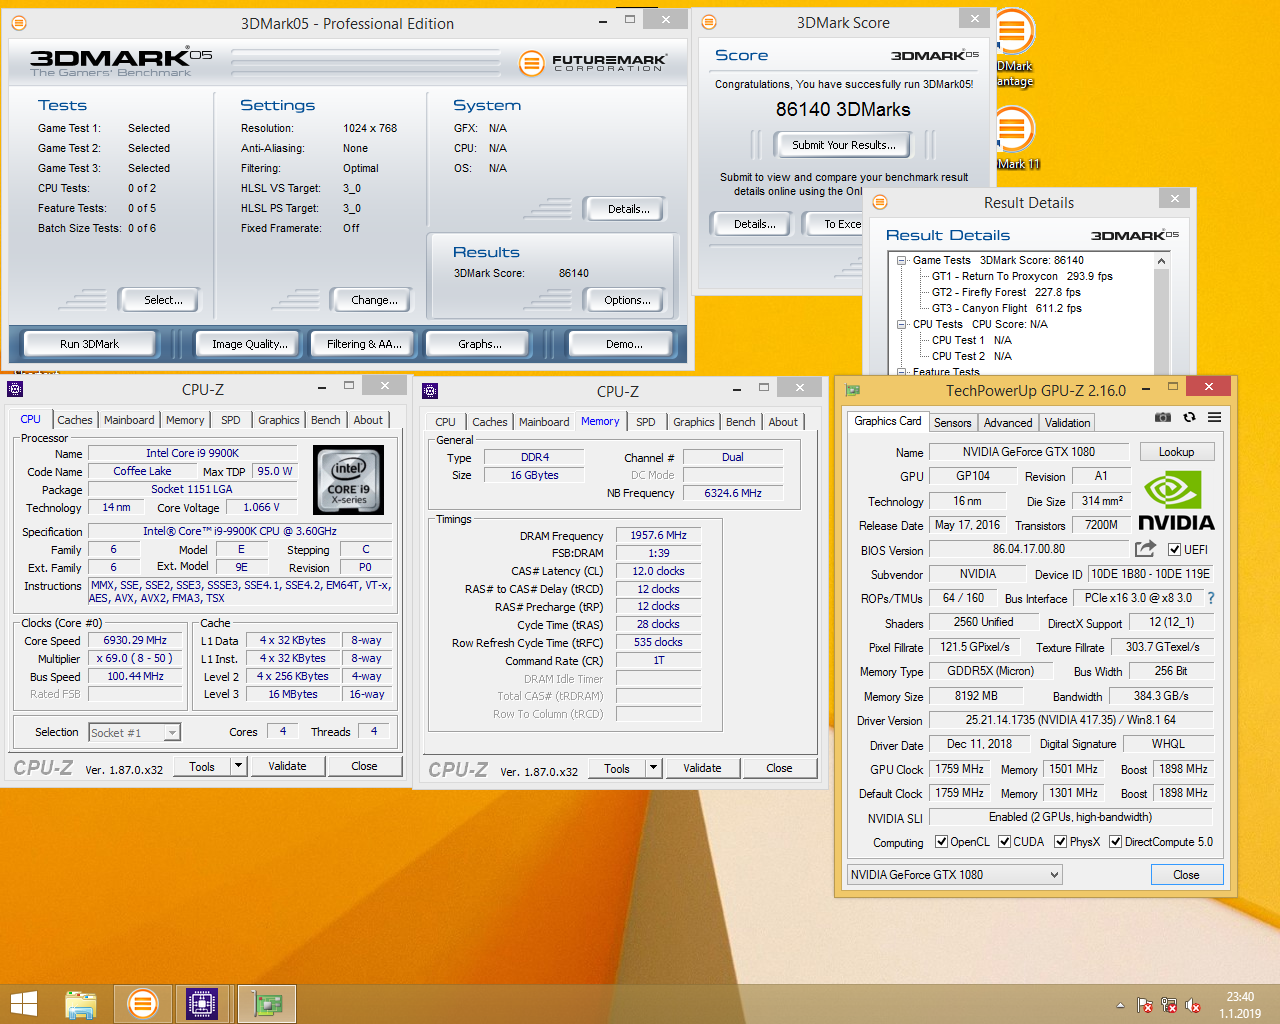The height and width of the screenshot is (1024, 1280).
Task: Open Tools dropdown arrow in CPU tab window
Action: click(238, 766)
